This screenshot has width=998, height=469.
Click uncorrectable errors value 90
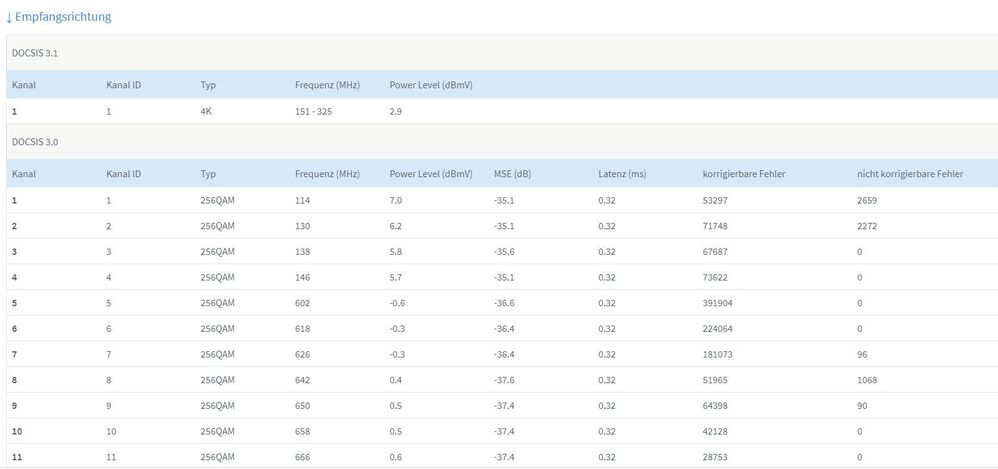click(862, 406)
